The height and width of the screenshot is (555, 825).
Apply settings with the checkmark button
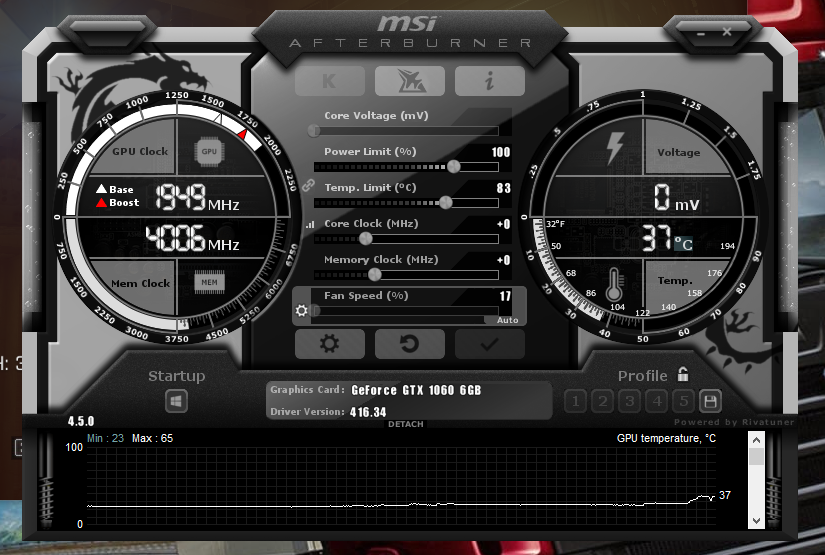(x=490, y=344)
